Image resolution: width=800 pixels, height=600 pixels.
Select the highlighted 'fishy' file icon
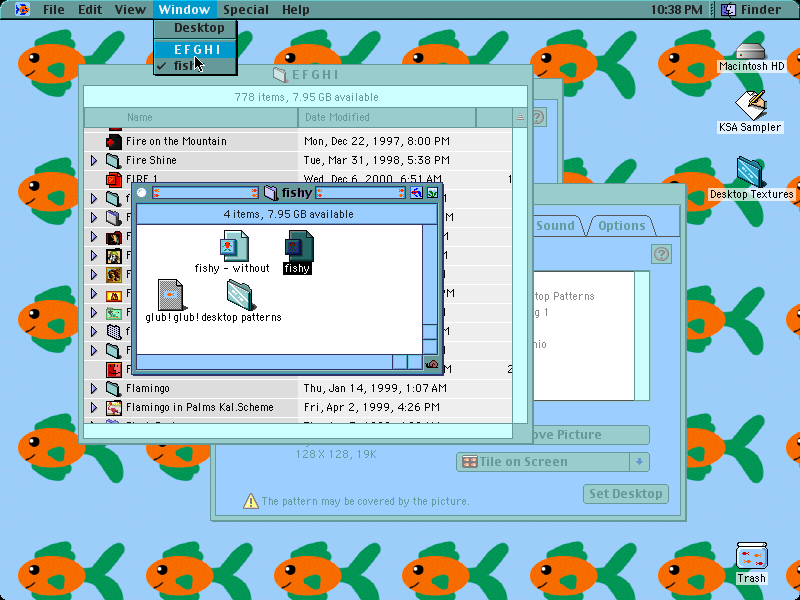click(x=298, y=246)
